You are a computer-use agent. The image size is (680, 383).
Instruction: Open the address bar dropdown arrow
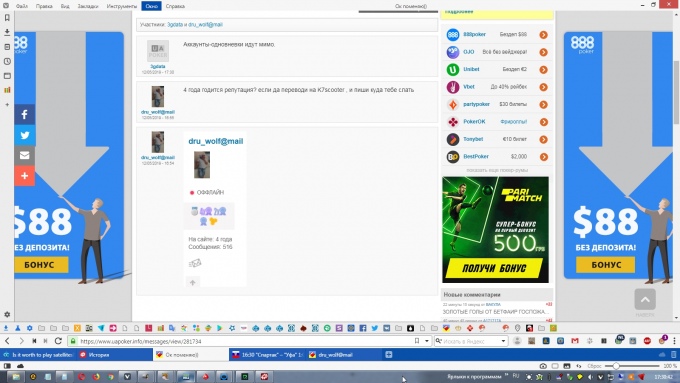point(427,341)
